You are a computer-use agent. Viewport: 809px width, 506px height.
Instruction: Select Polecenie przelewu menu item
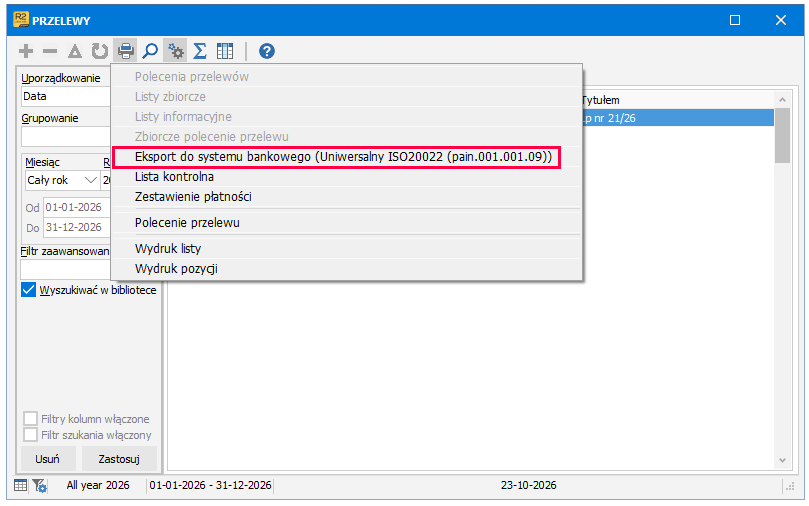pyautogui.click(x=347, y=223)
